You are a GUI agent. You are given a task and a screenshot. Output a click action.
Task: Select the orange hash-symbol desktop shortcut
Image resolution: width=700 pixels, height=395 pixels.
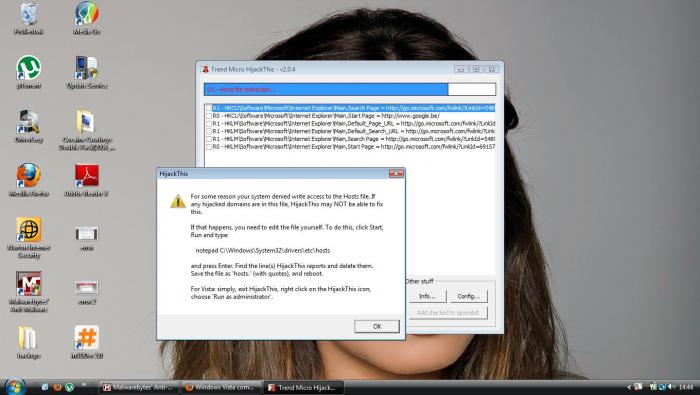point(87,342)
